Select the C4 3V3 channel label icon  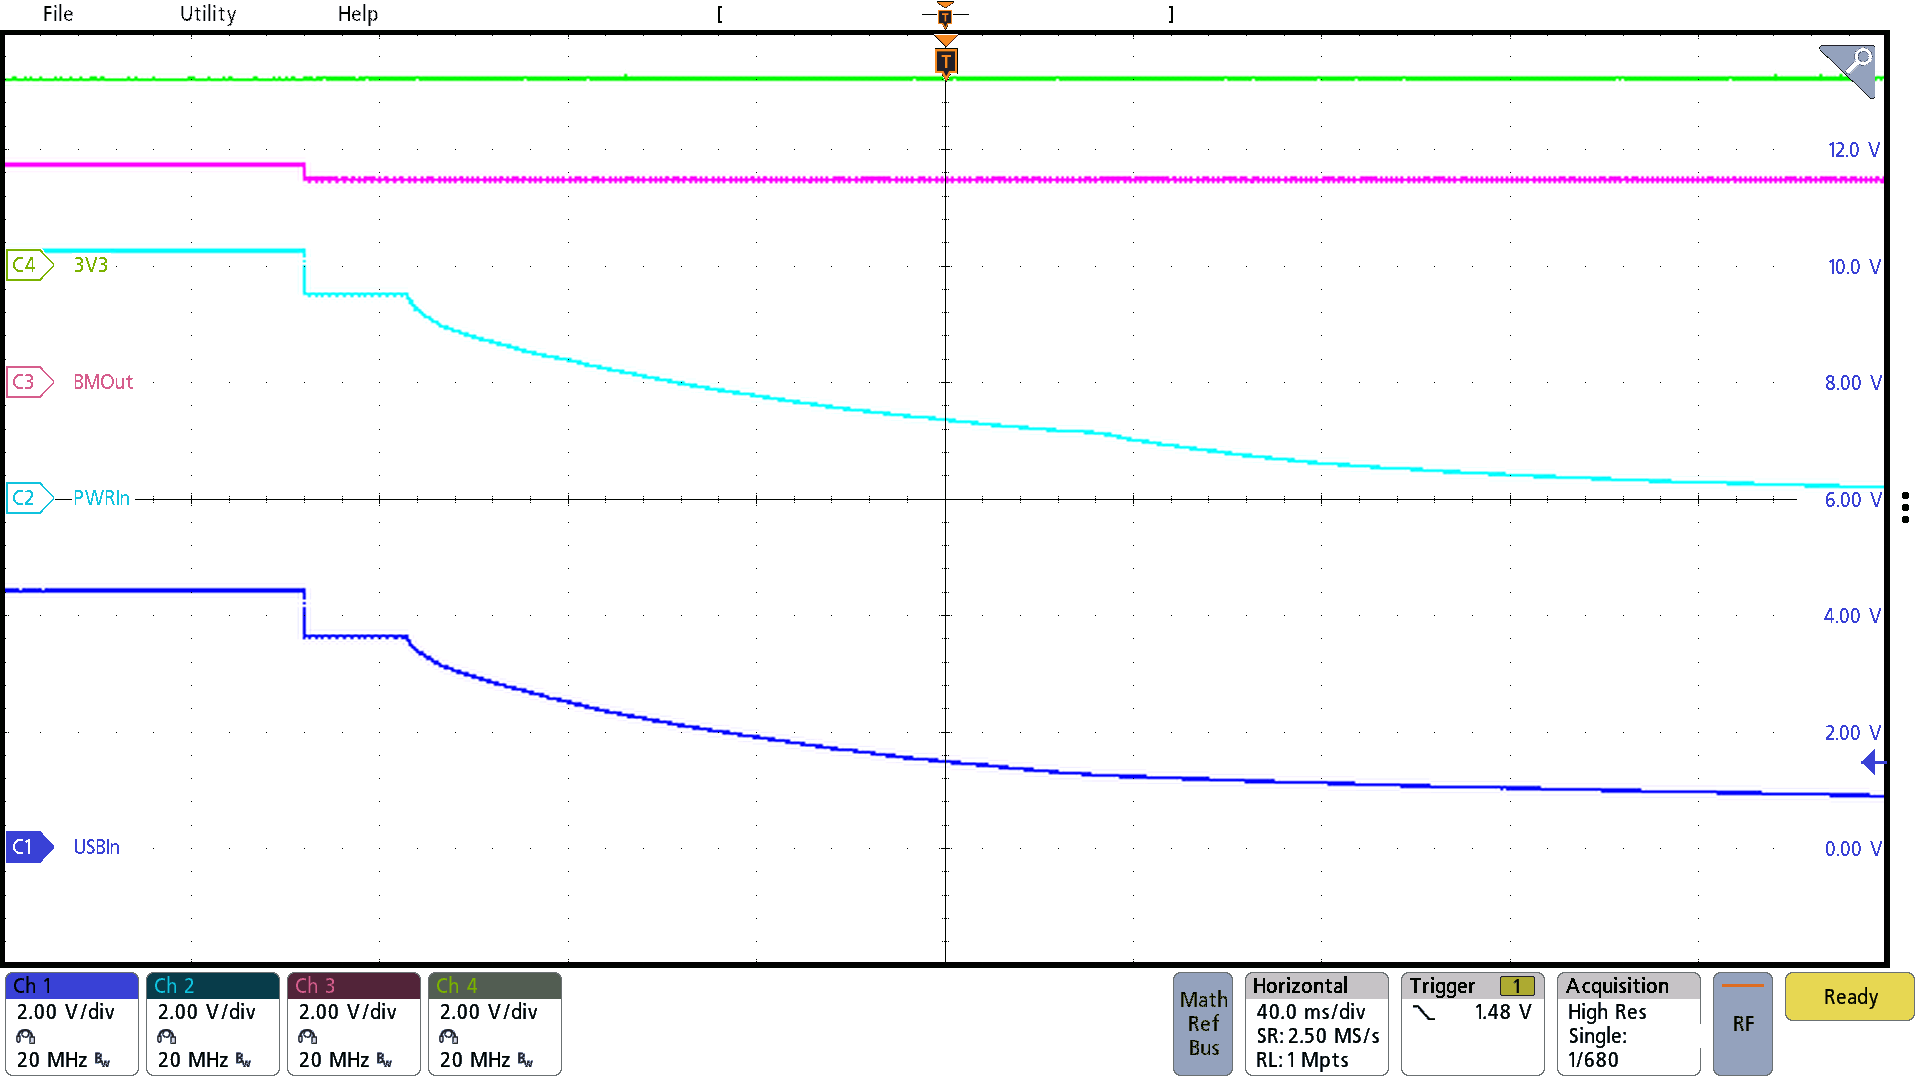tap(26, 265)
